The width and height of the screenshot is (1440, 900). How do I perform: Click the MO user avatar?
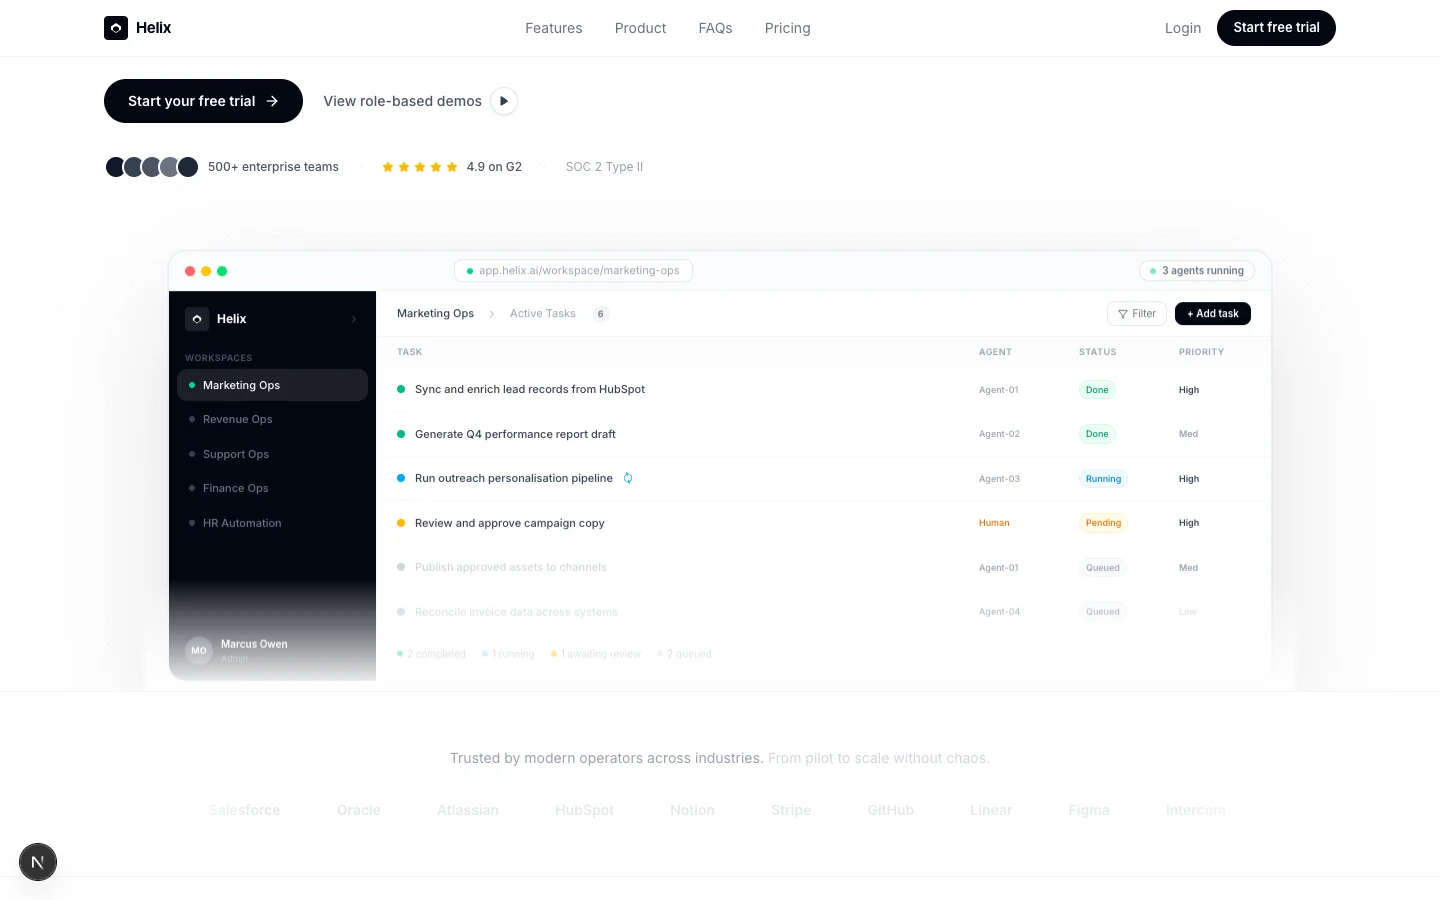(199, 650)
